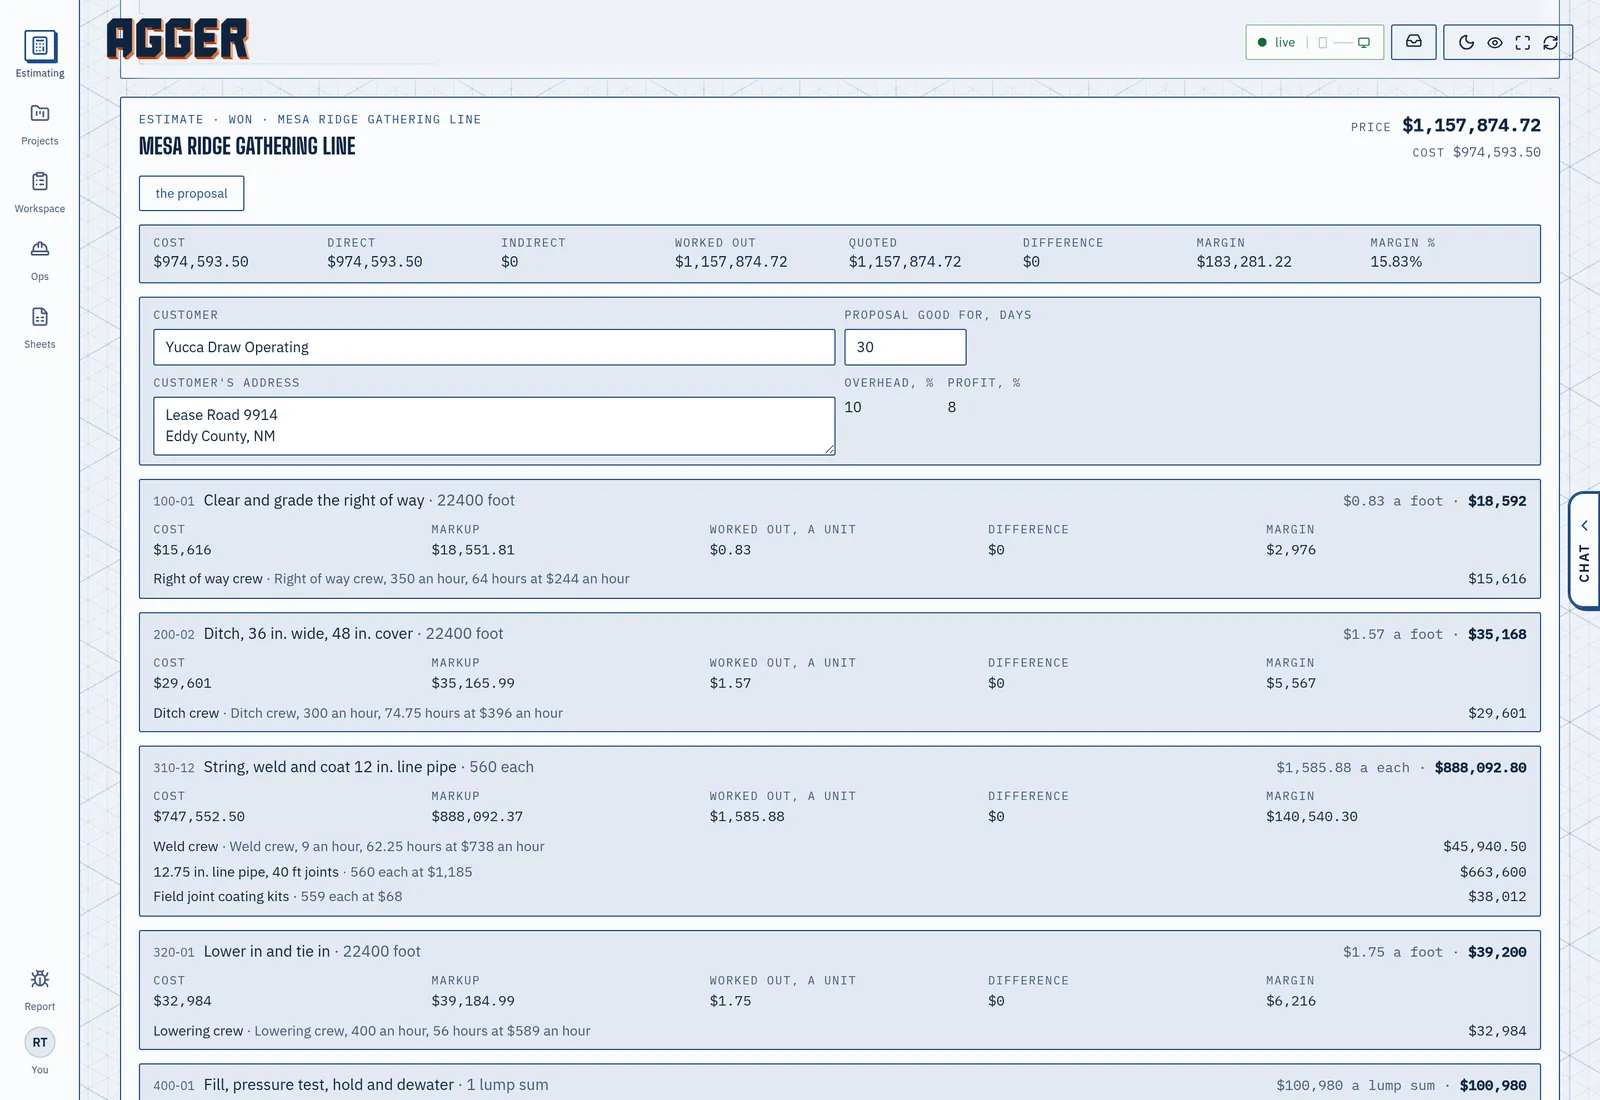
Task: Click the overhead percent value 10
Action: pos(853,407)
